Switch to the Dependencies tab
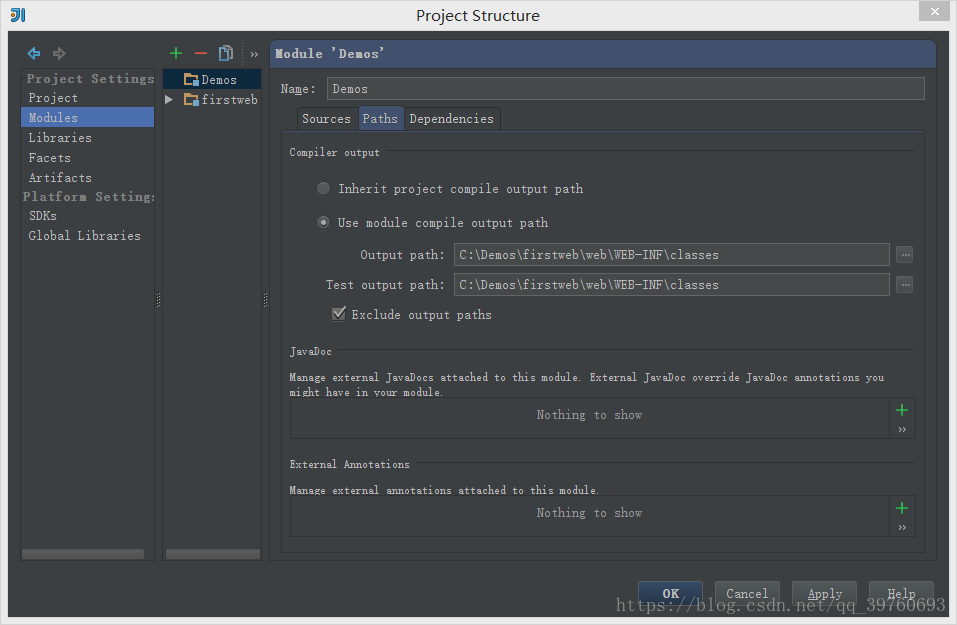This screenshot has width=957, height=625. pos(452,119)
